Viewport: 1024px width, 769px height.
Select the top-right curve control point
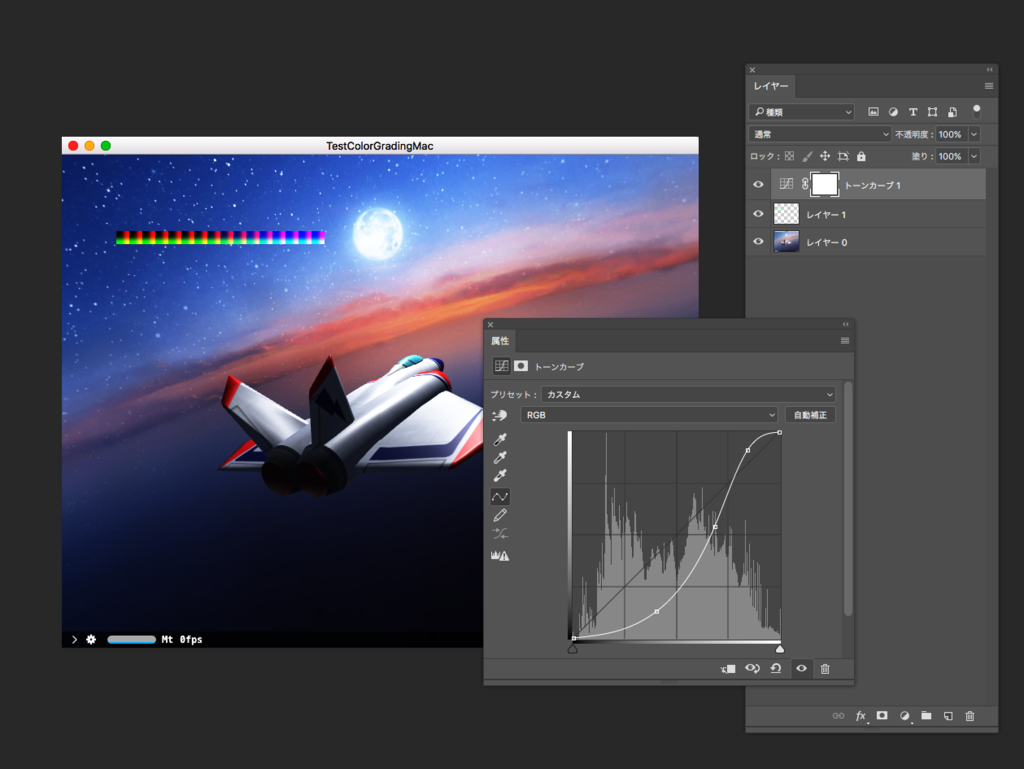[x=780, y=433]
